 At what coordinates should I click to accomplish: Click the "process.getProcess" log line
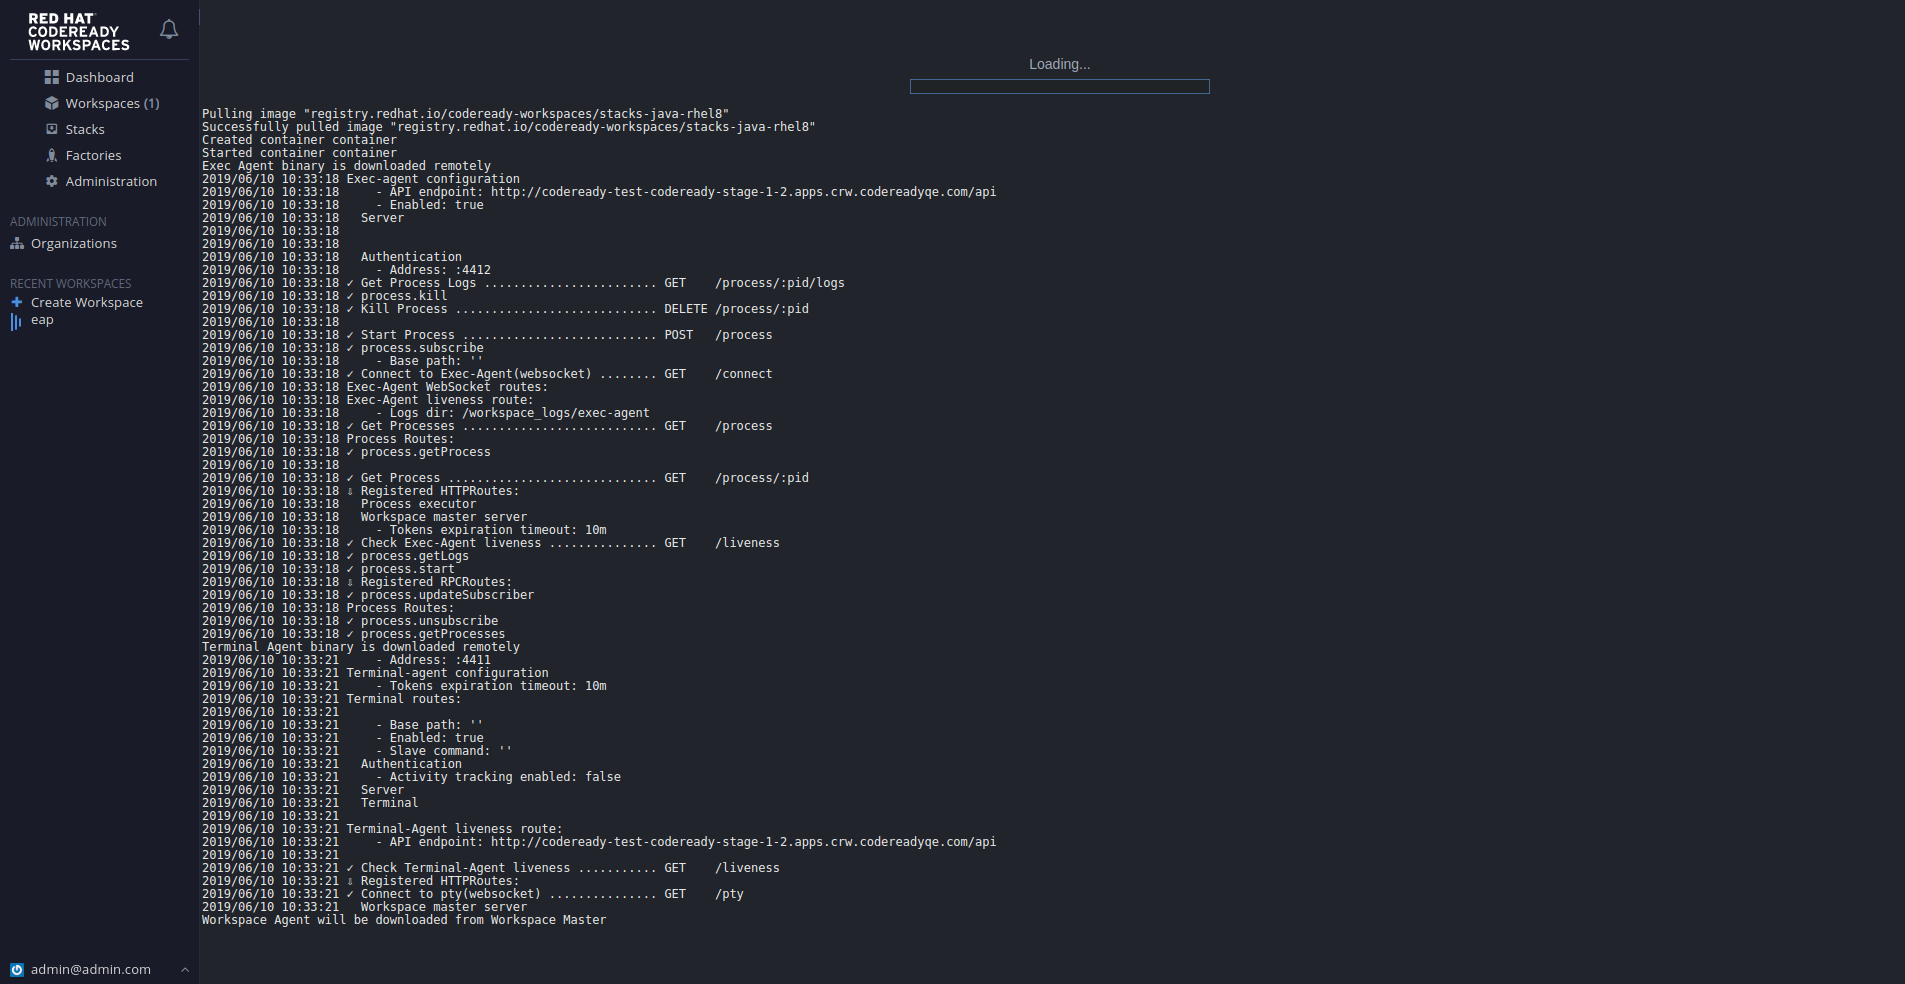tap(346, 452)
